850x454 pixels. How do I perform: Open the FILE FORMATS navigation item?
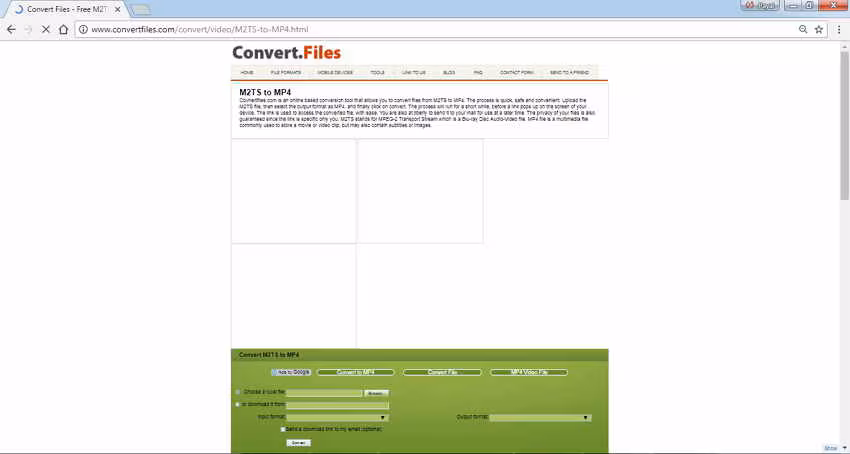click(x=286, y=72)
